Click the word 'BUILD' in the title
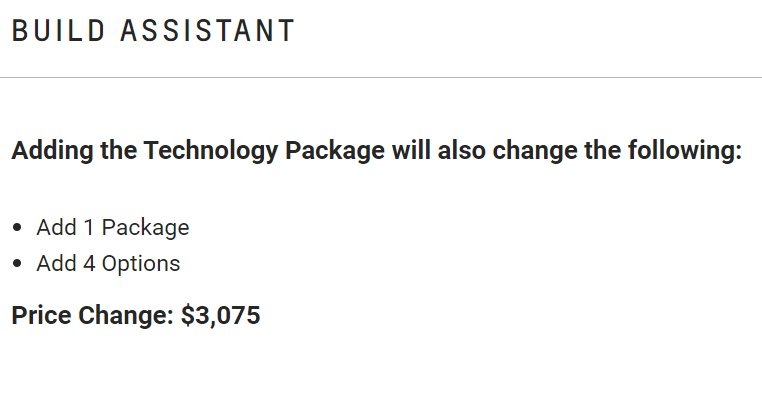The width and height of the screenshot is (762, 397). click(58, 31)
